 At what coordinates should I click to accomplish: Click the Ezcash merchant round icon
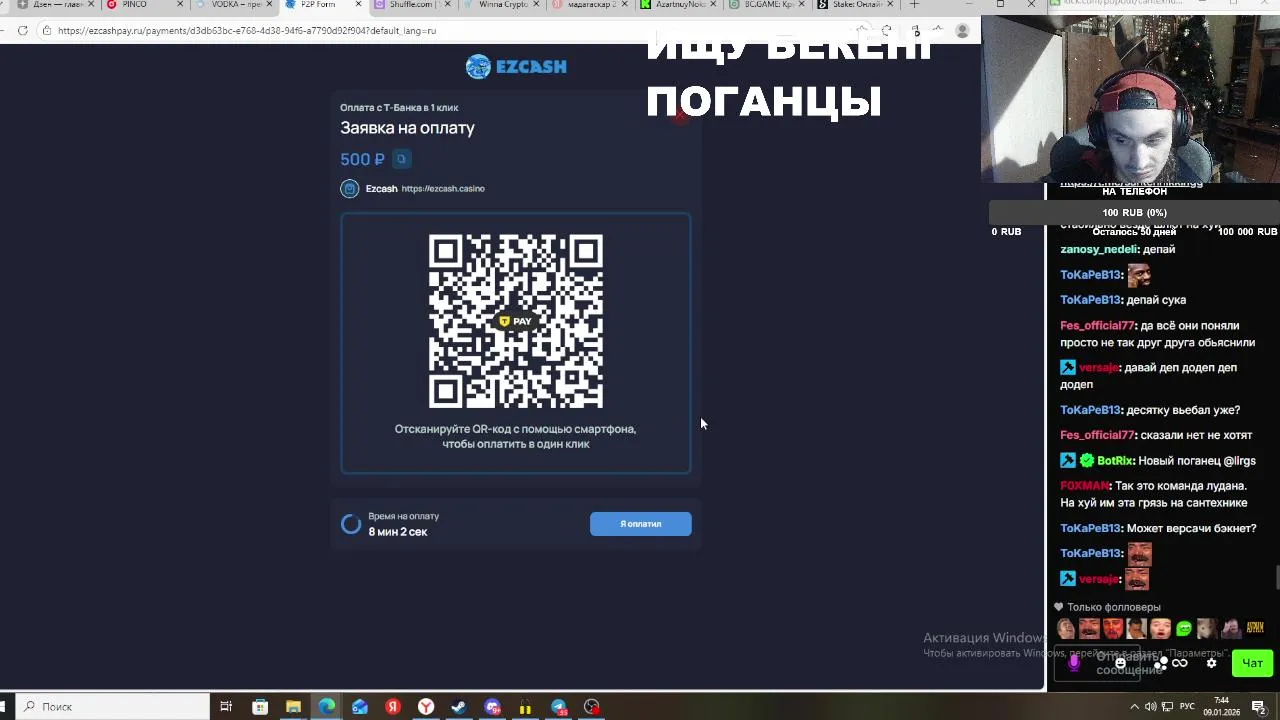click(350, 188)
